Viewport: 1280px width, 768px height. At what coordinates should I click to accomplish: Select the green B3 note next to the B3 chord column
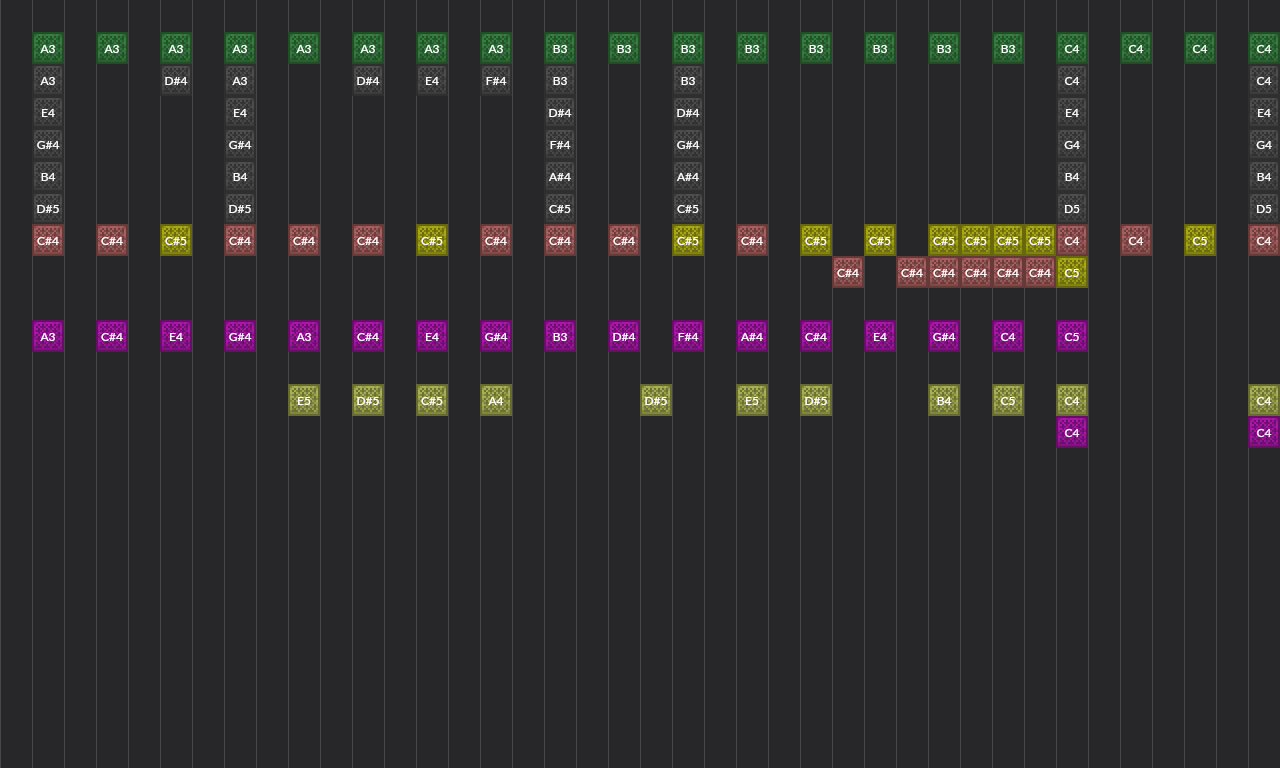coord(624,48)
